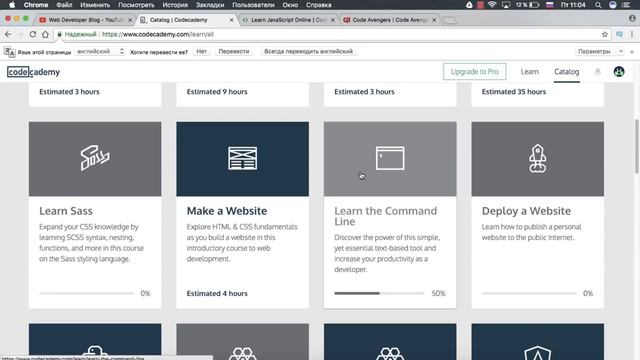Open the Notification Center icon
Viewport: 640px width, 360px height.
(627, 5)
